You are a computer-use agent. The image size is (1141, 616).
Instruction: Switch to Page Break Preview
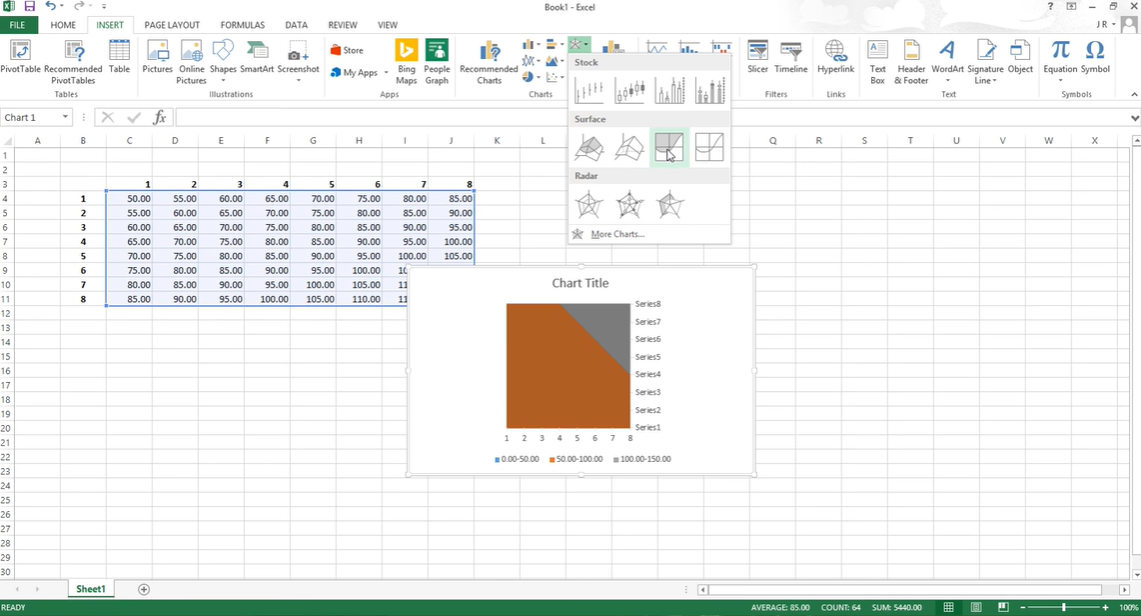pos(1003,607)
